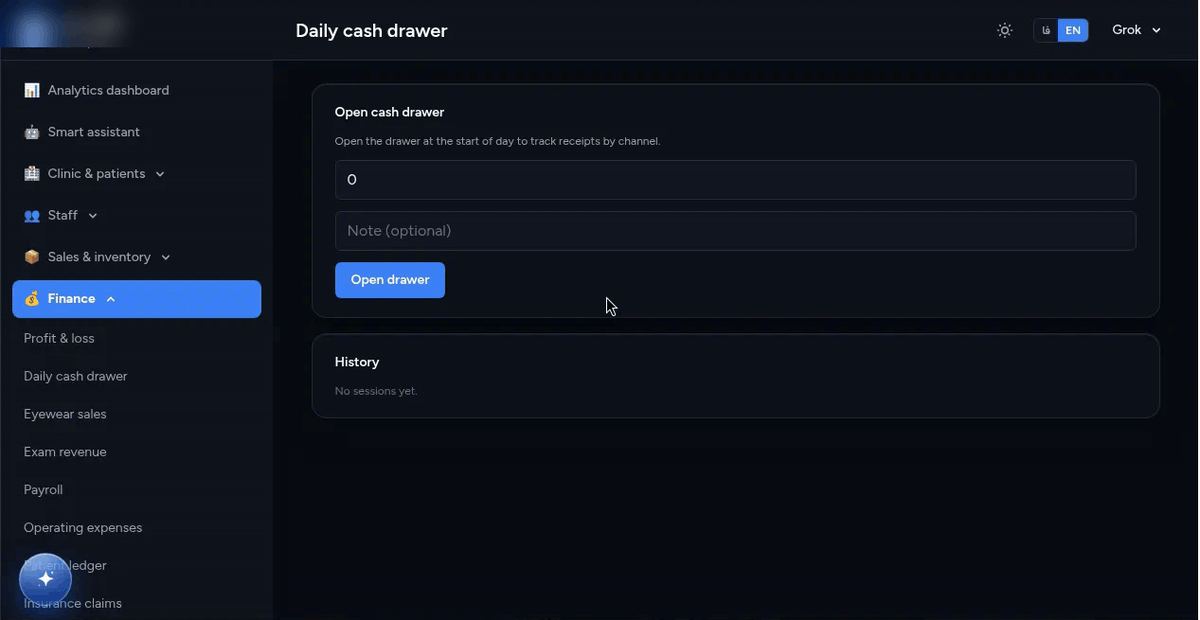
Task: Click the Sales & inventory box icon
Action: tap(32, 257)
